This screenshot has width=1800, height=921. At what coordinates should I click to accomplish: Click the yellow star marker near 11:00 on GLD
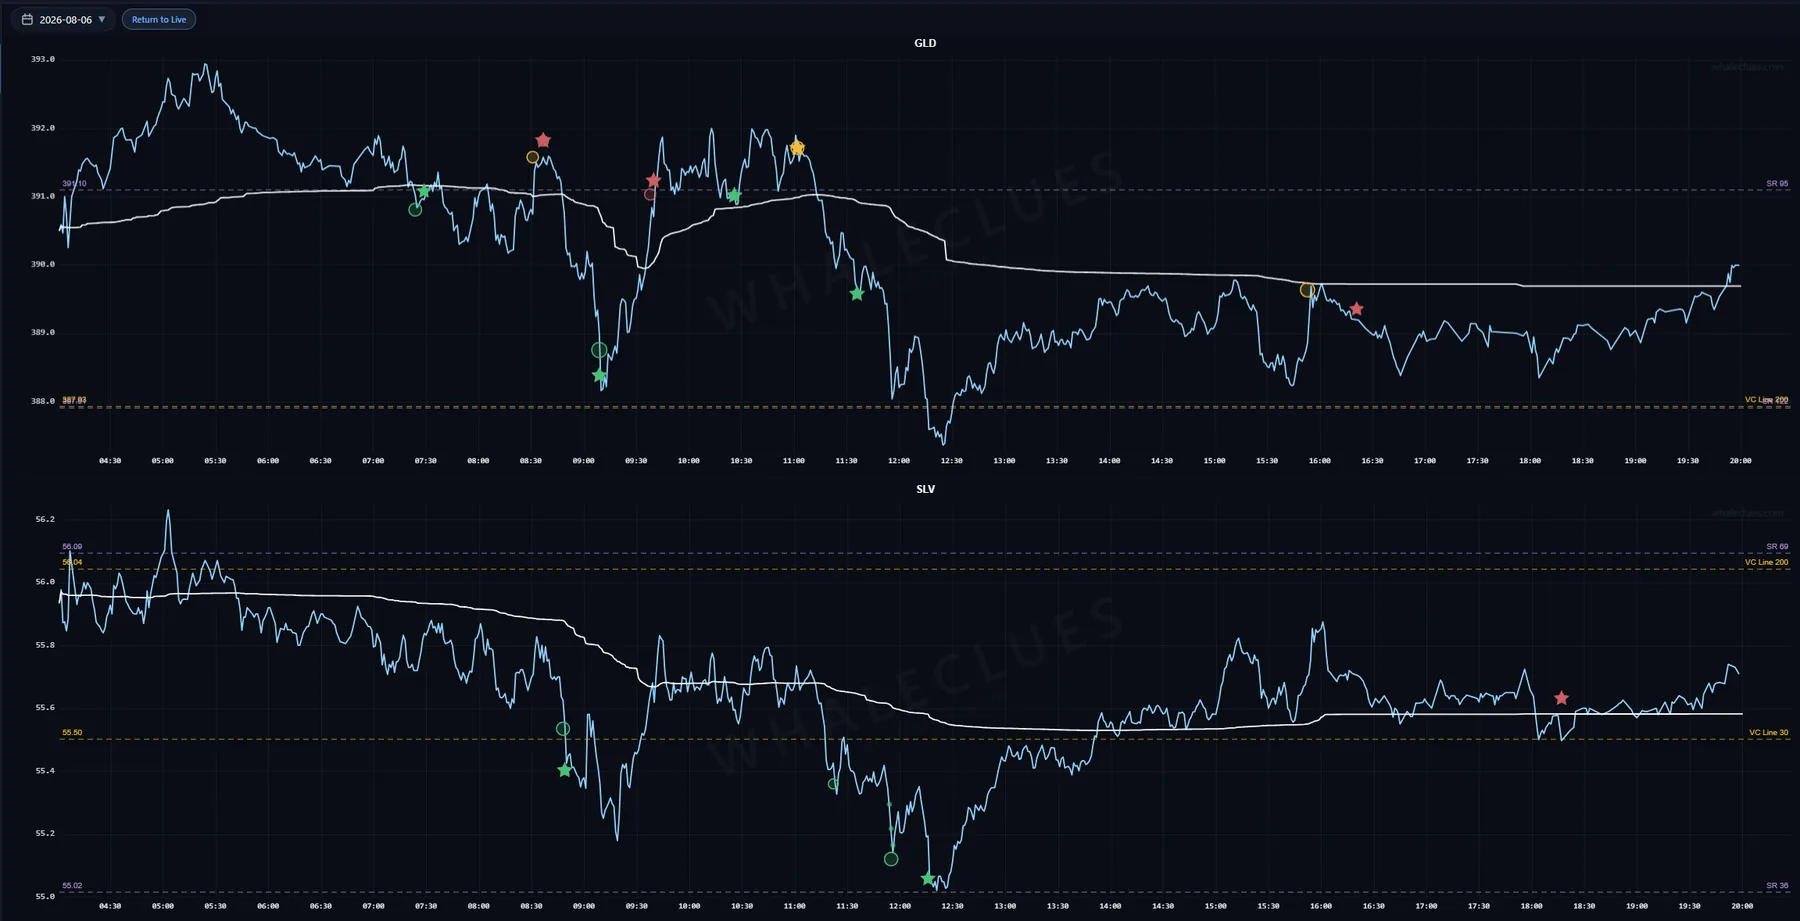[797, 148]
